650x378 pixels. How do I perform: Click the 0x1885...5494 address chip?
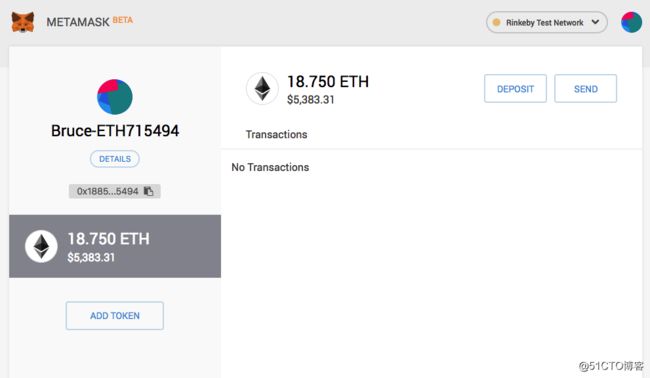(x=114, y=191)
